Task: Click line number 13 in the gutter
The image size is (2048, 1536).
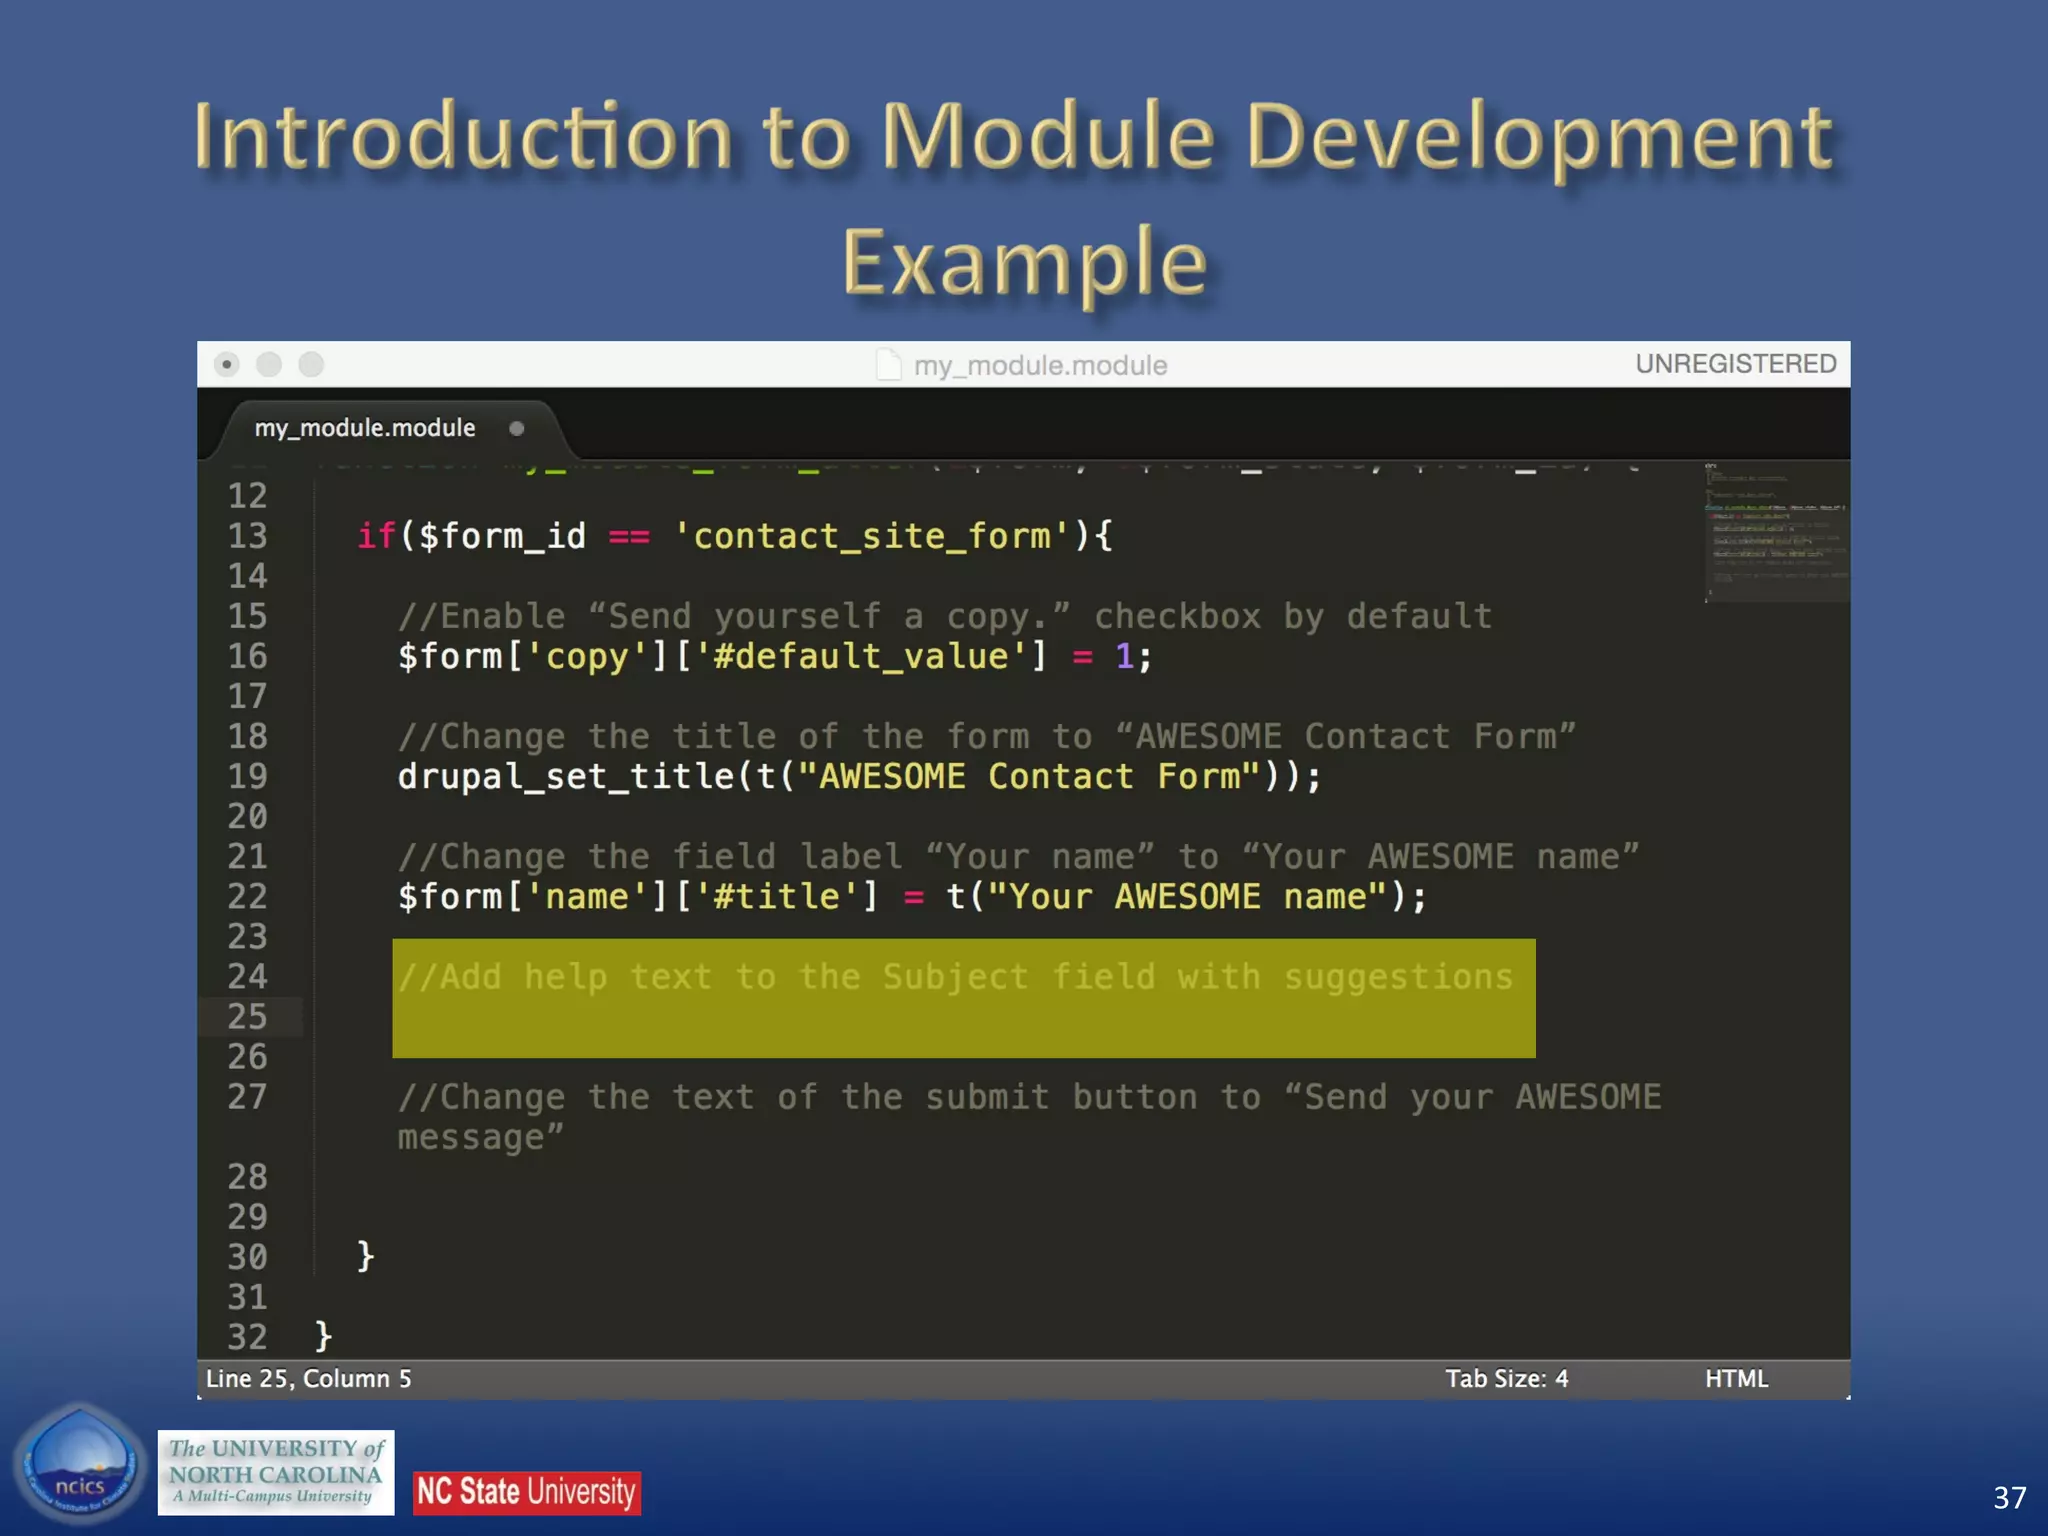Action: pyautogui.click(x=247, y=536)
